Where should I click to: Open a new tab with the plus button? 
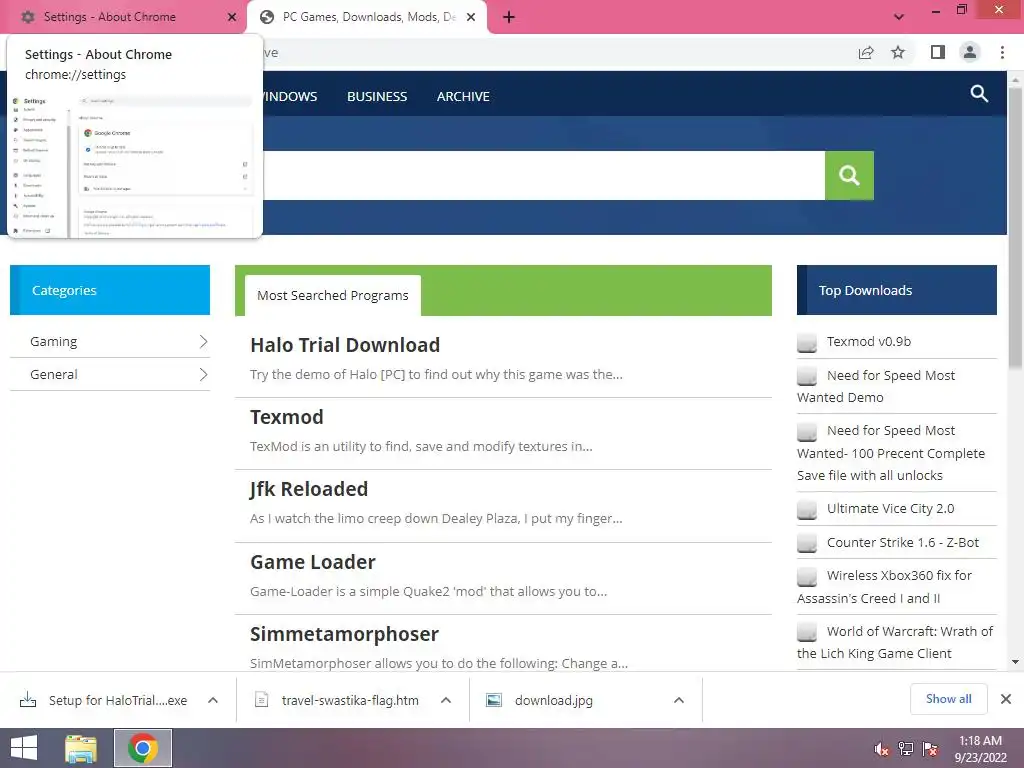tap(509, 18)
